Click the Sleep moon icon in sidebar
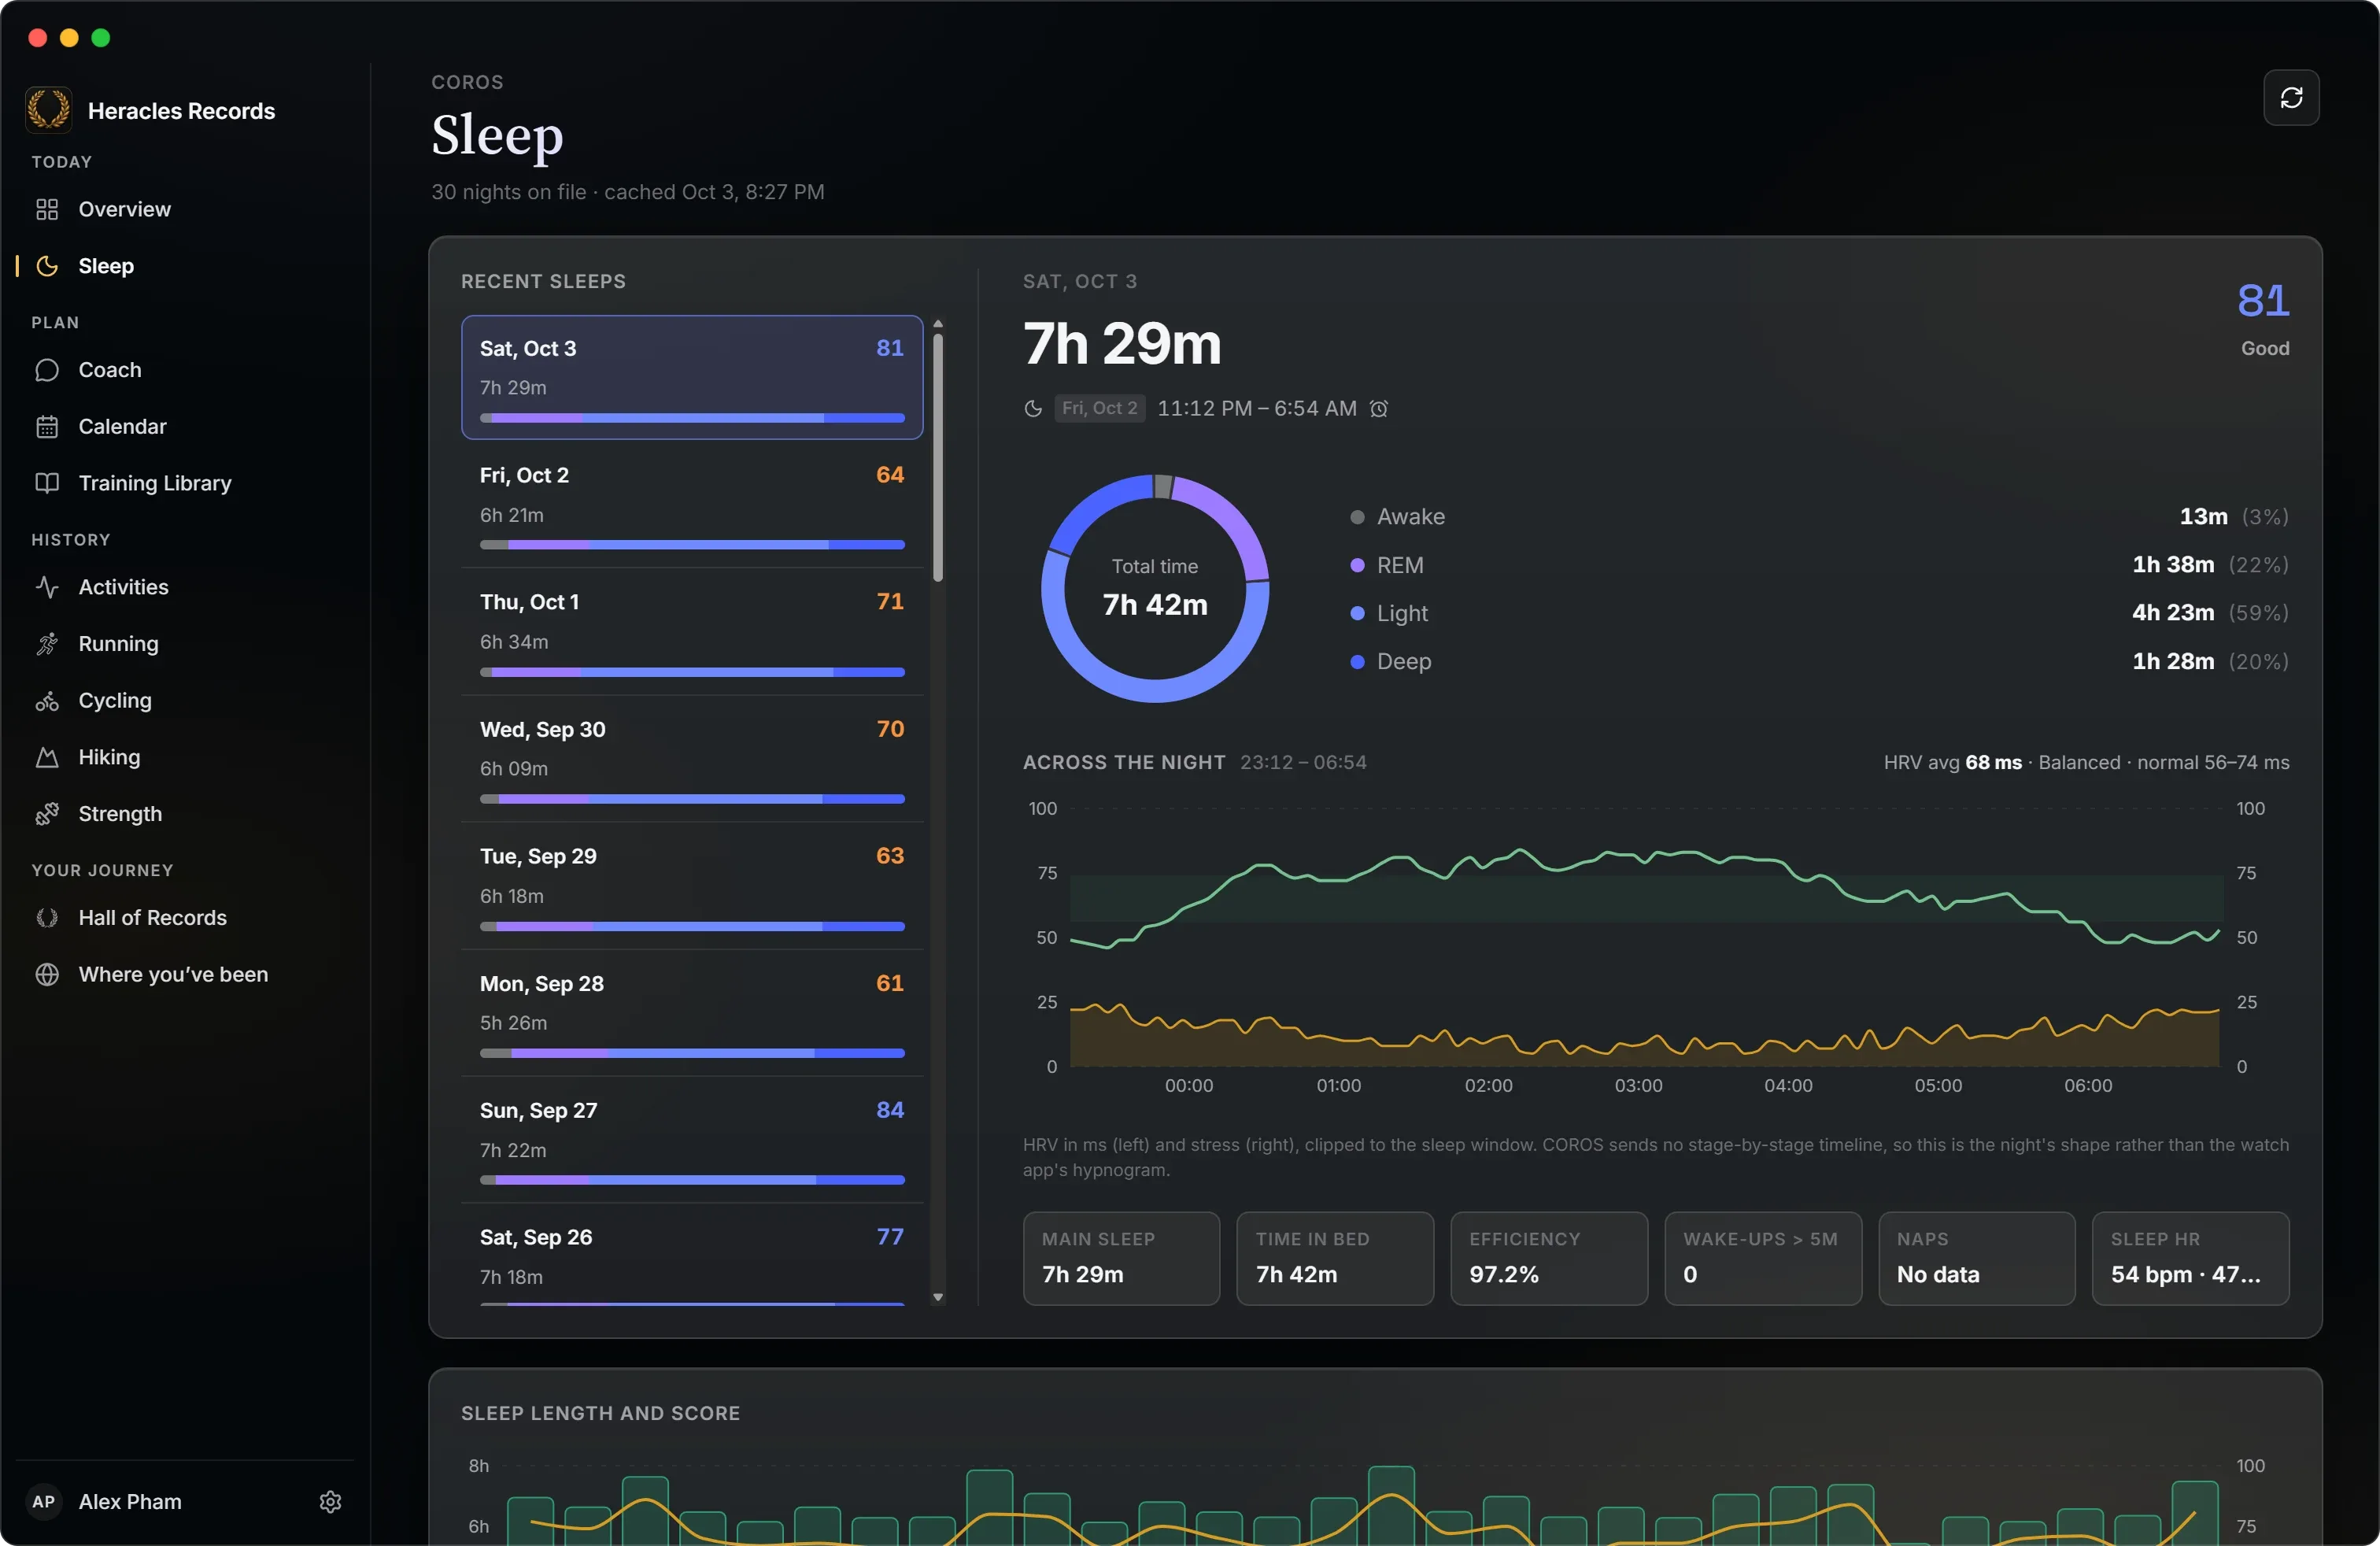 click(47, 266)
